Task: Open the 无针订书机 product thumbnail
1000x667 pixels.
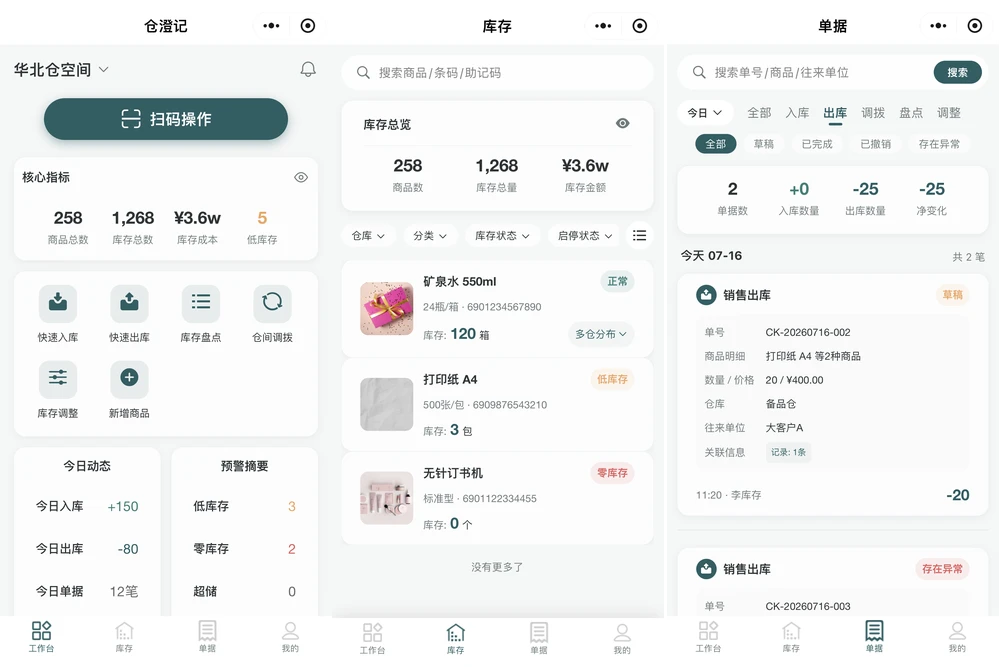Action: click(386, 498)
